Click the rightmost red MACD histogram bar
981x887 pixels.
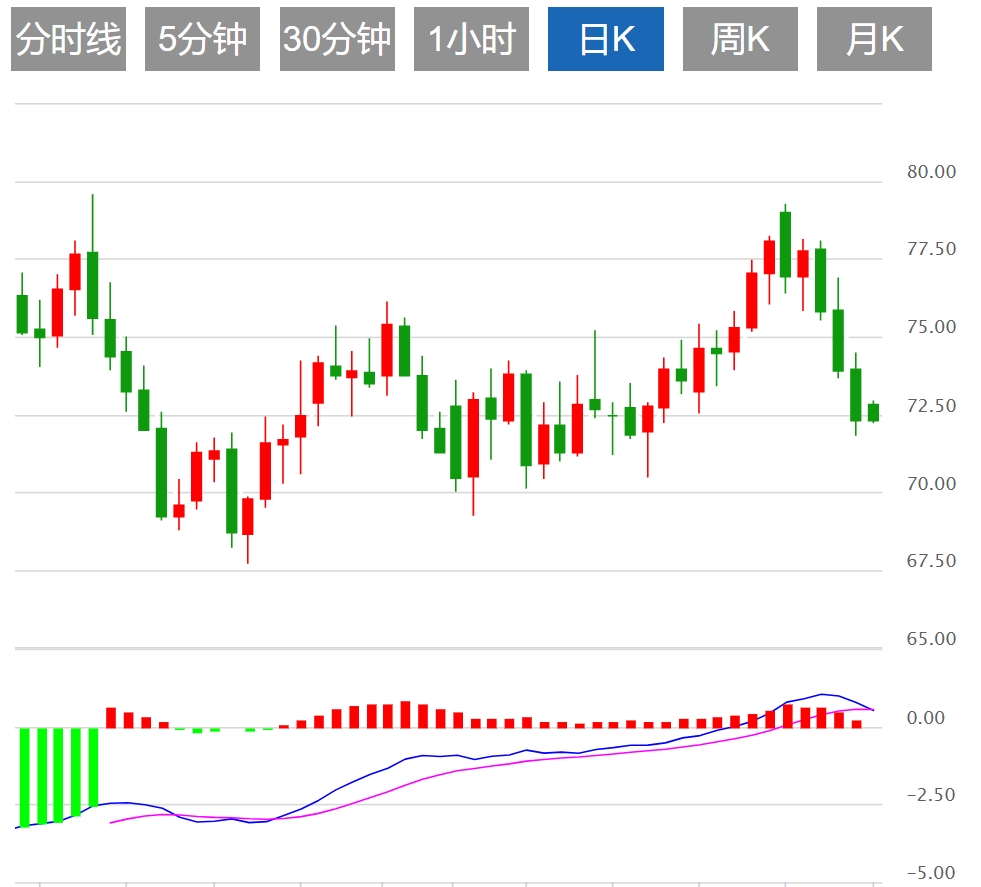point(857,723)
